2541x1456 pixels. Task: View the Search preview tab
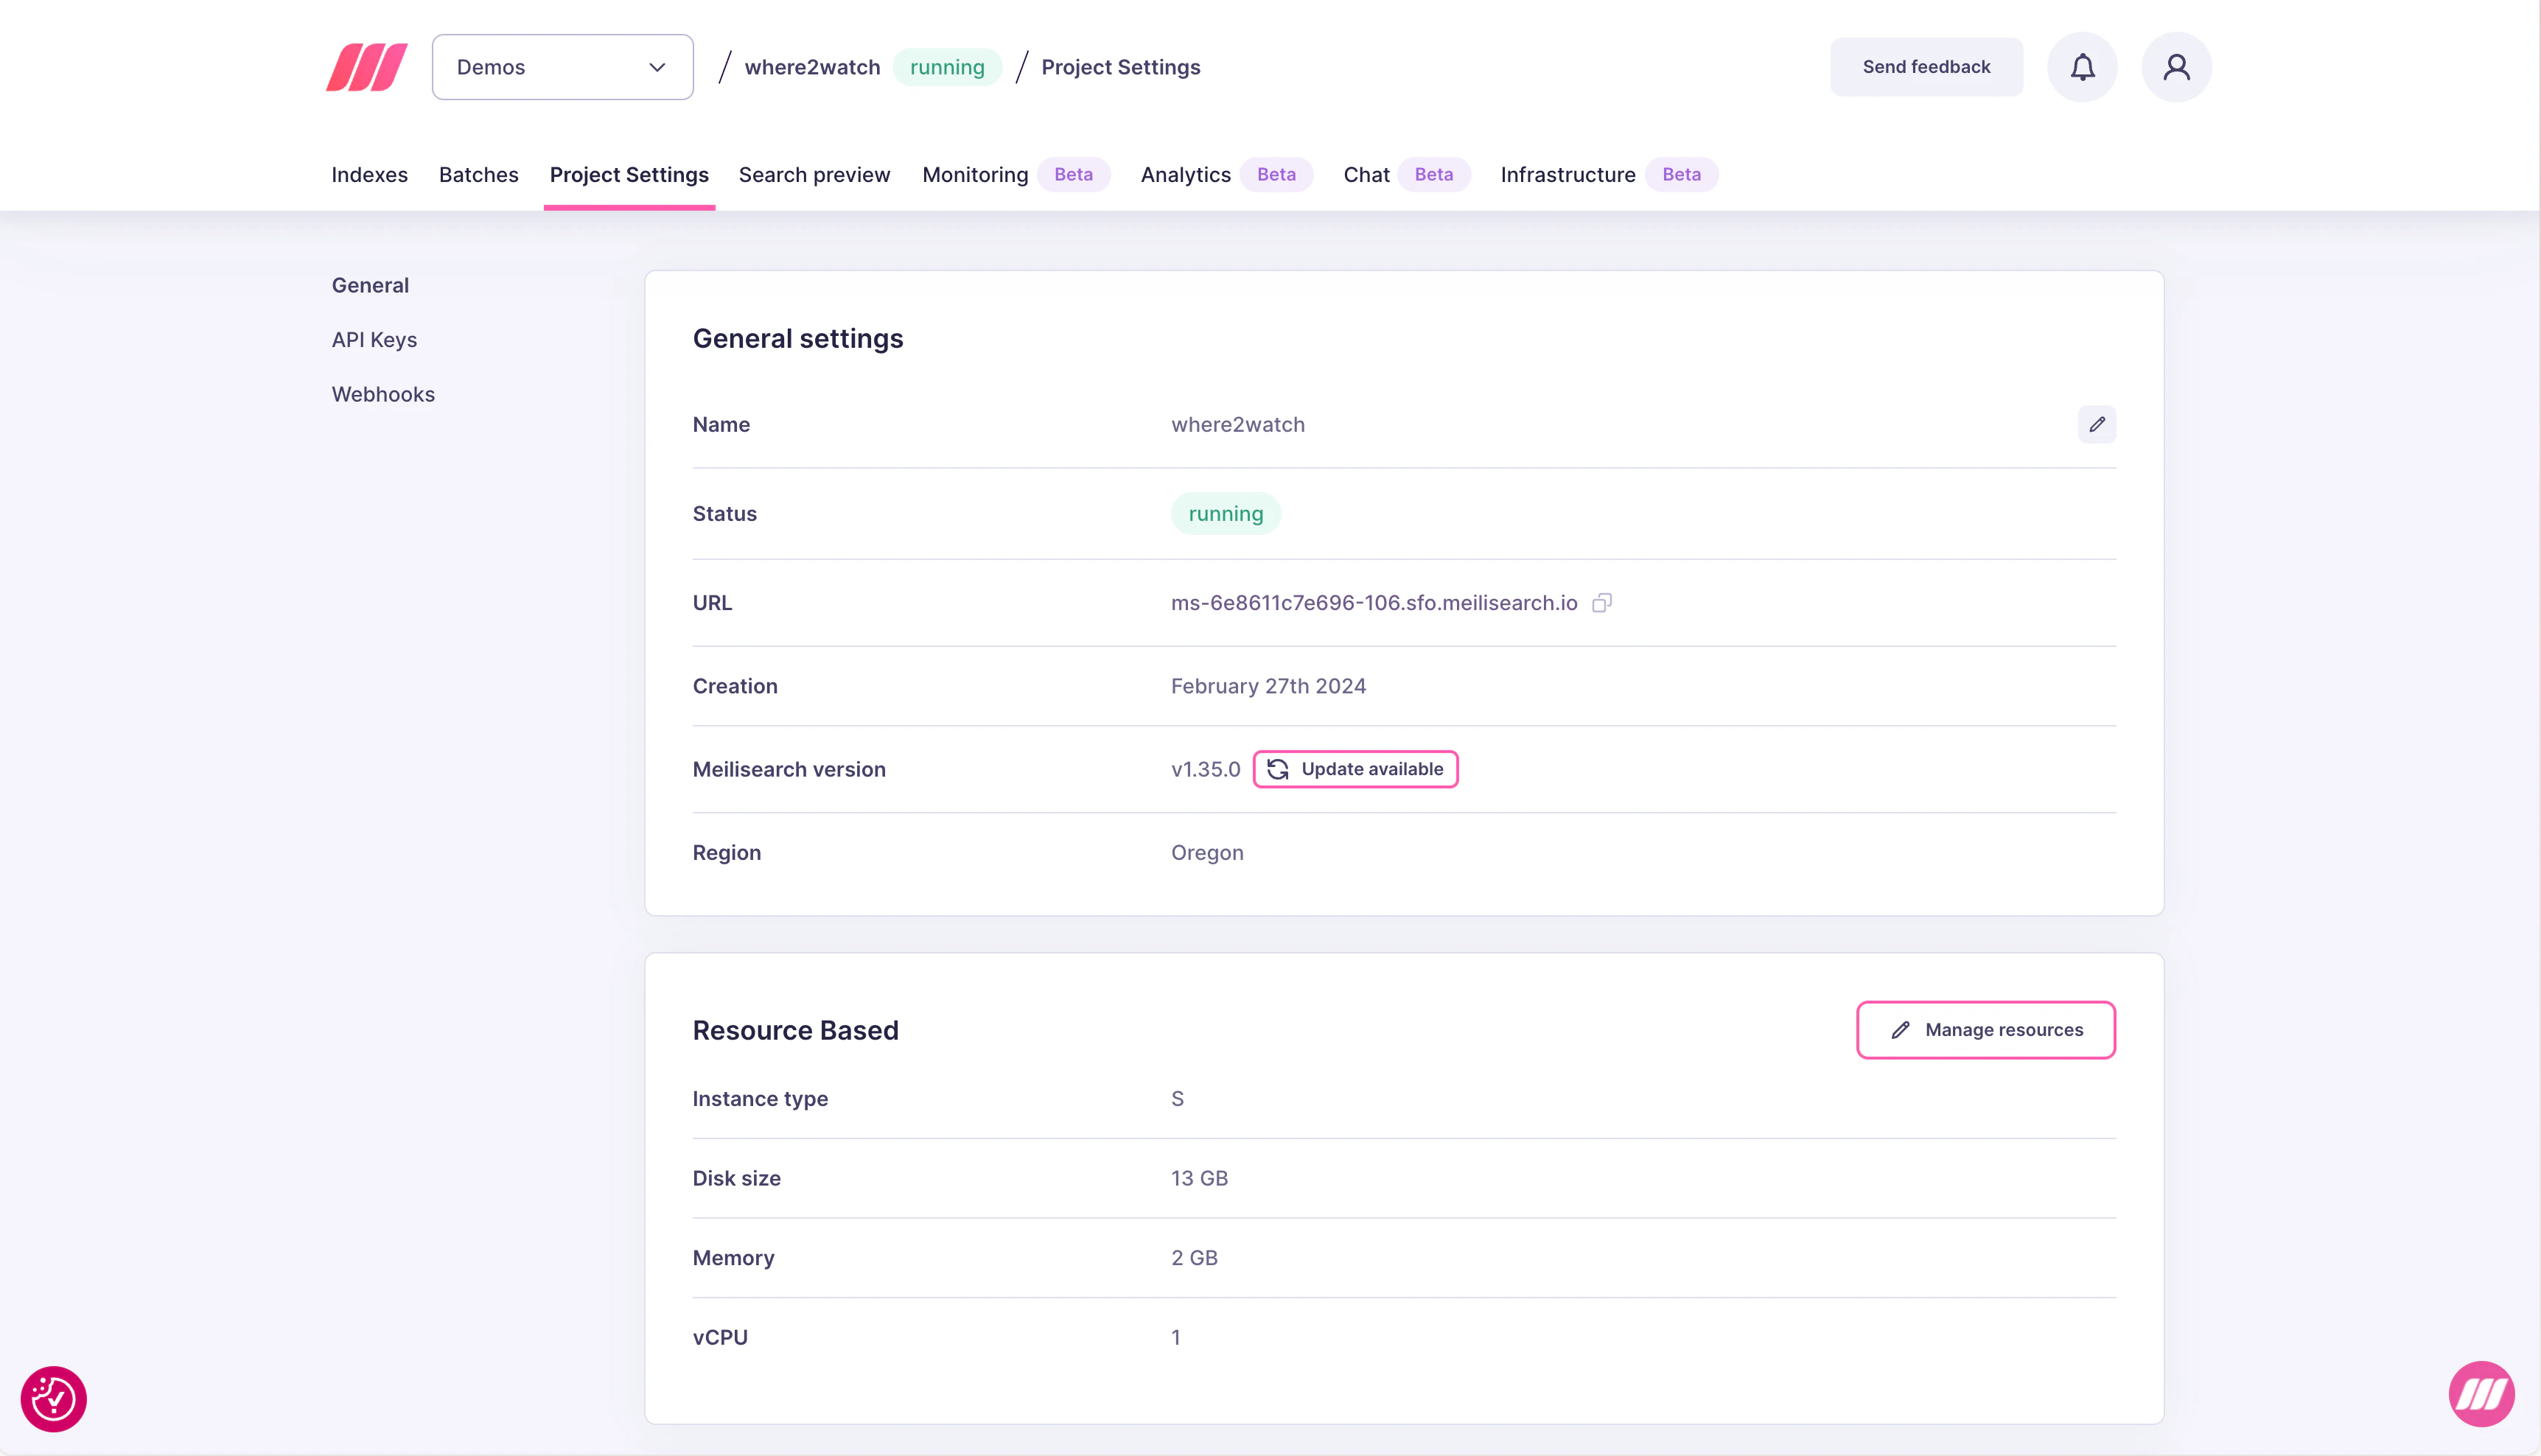click(814, 174)
